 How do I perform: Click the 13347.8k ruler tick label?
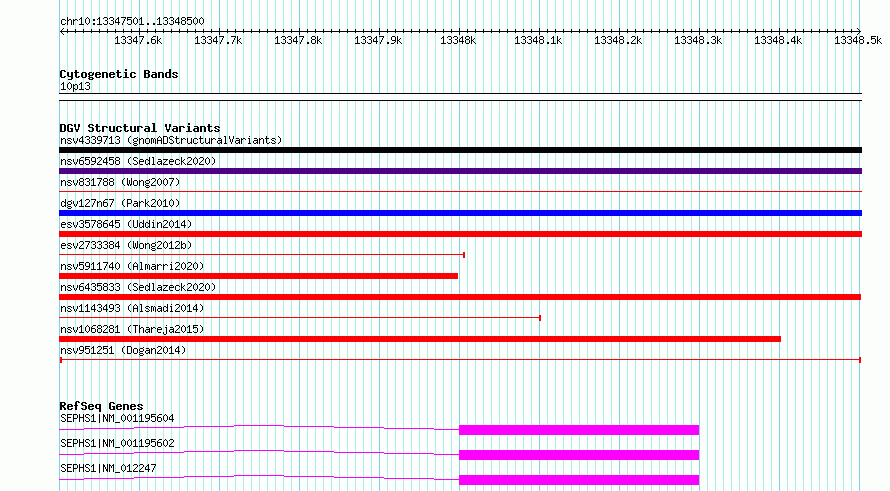(298, 41)
